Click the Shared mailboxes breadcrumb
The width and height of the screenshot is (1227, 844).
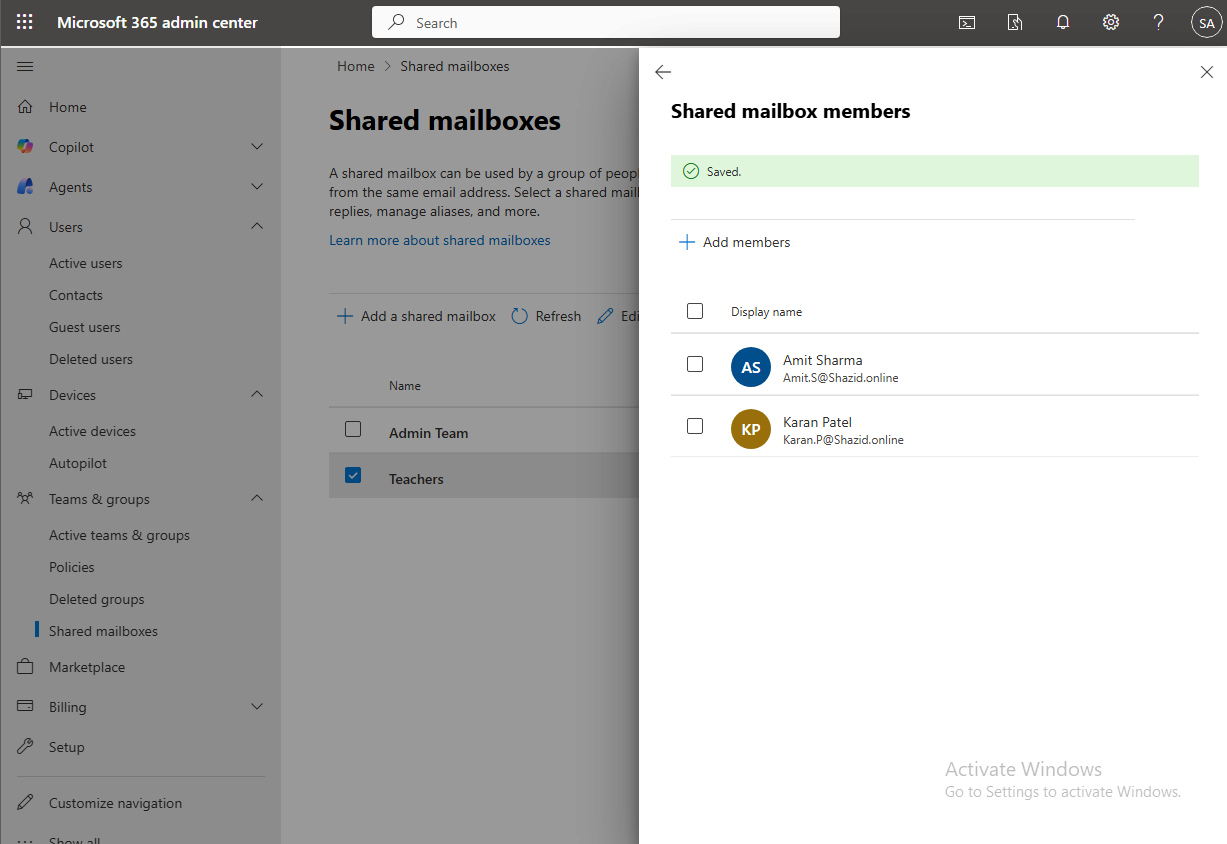(455, 66)
